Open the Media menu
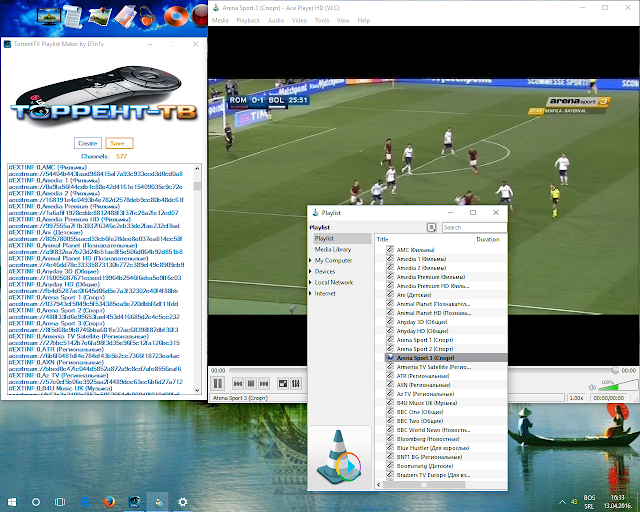 click(220, 20)
